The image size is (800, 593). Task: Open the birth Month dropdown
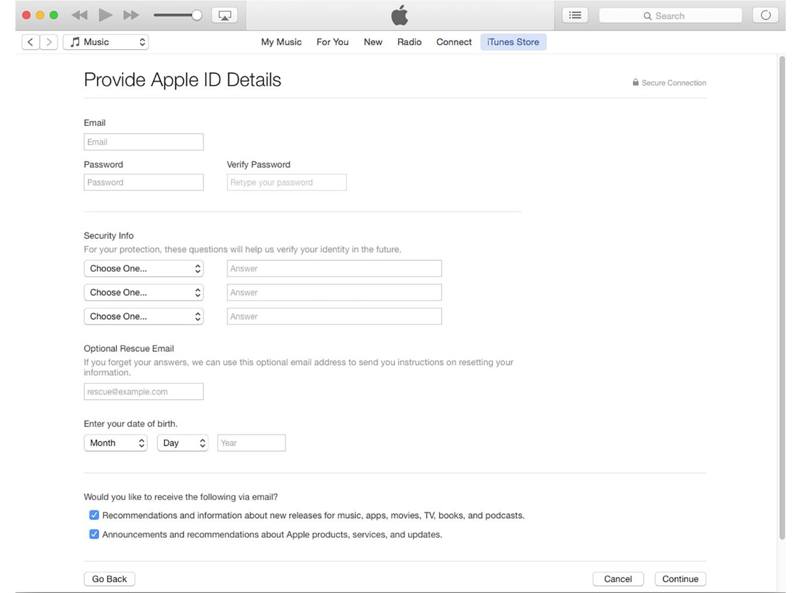[x=116, y=443]
